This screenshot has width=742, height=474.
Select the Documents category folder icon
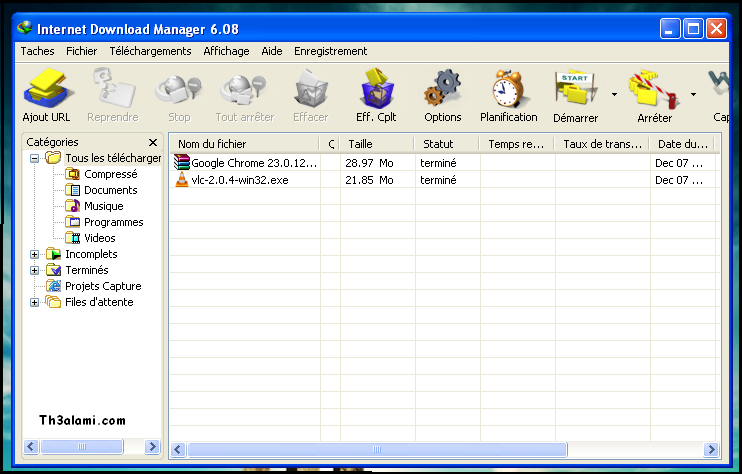(x=72, y=190)
